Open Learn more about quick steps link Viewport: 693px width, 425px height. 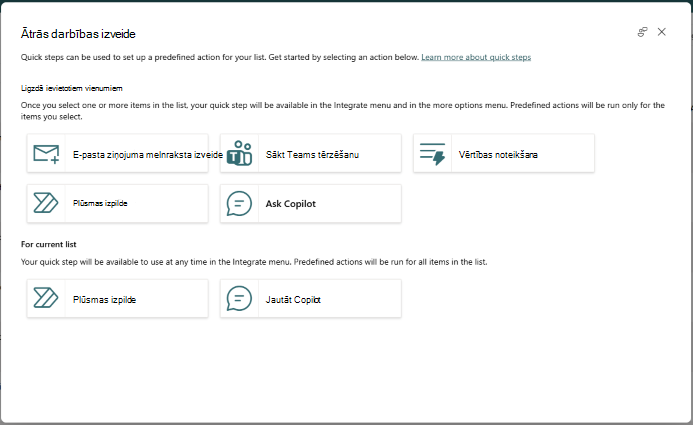(476, 57)
